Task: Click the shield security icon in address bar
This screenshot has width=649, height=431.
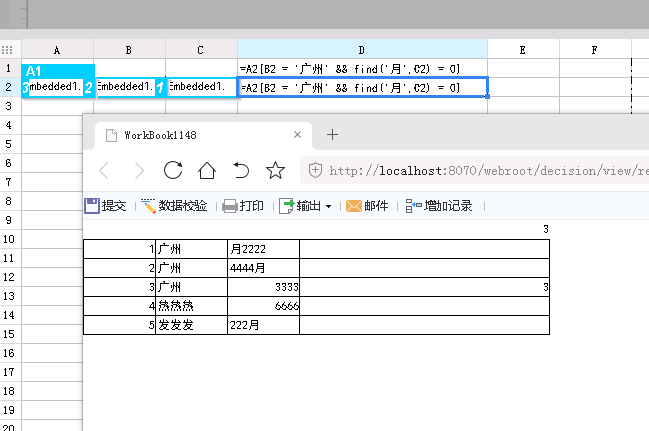Action: [x=315, y=170]
